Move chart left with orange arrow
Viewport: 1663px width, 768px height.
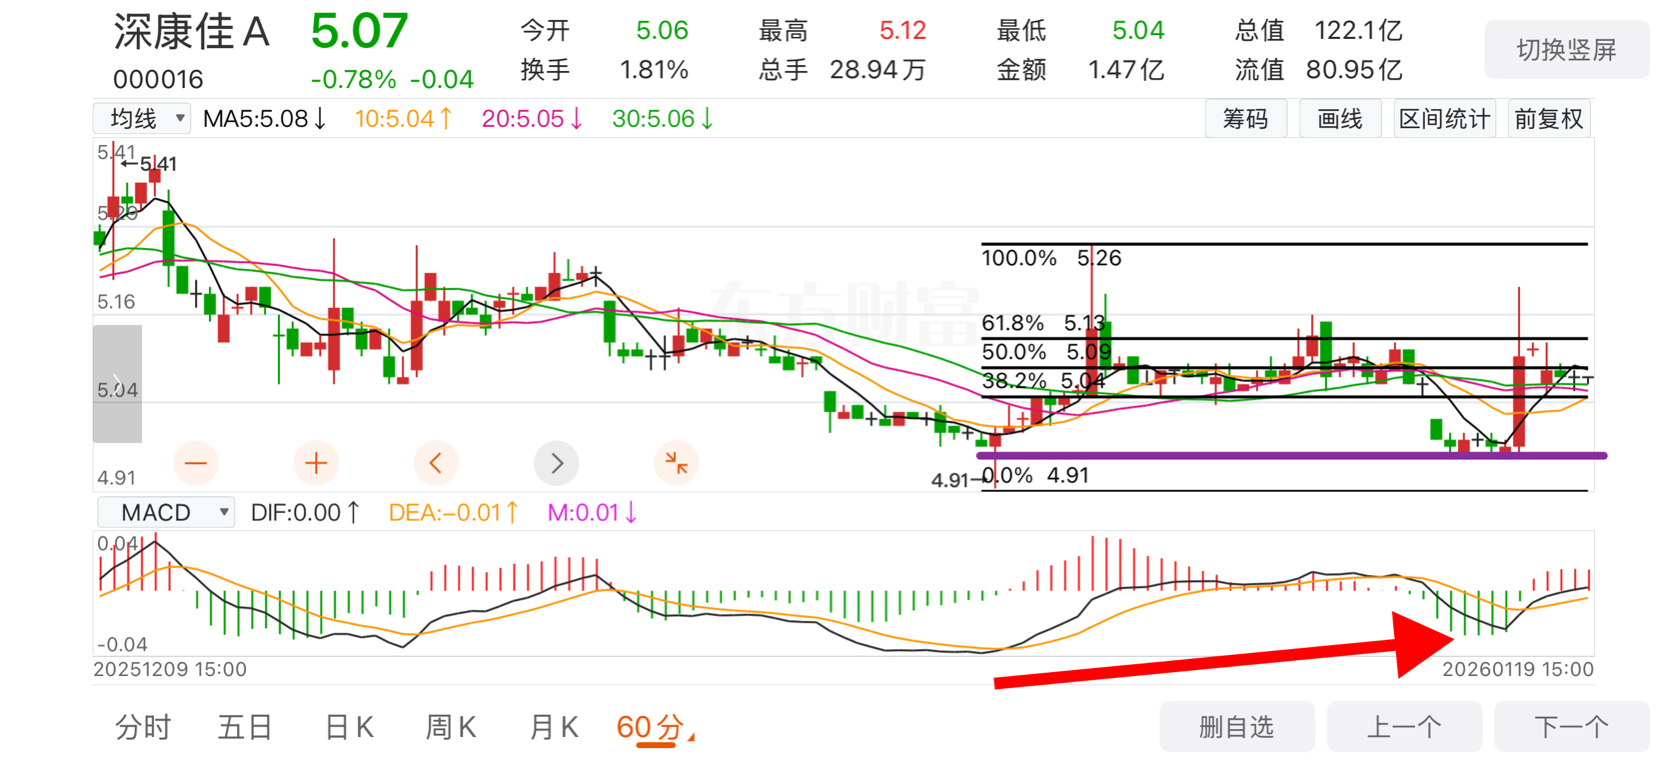click(436, 463)
